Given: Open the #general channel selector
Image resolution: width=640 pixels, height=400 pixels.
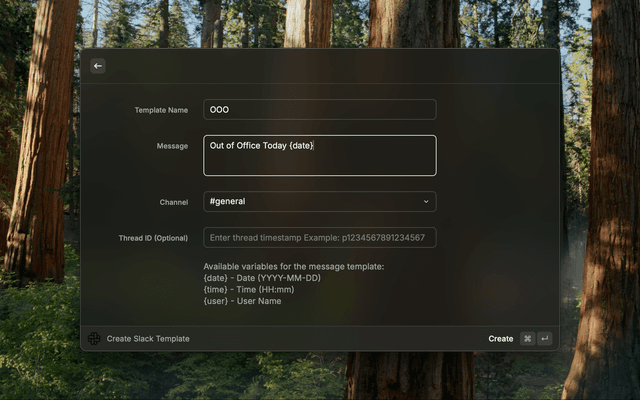Looking at the screenshot, I should click(319, 202).
